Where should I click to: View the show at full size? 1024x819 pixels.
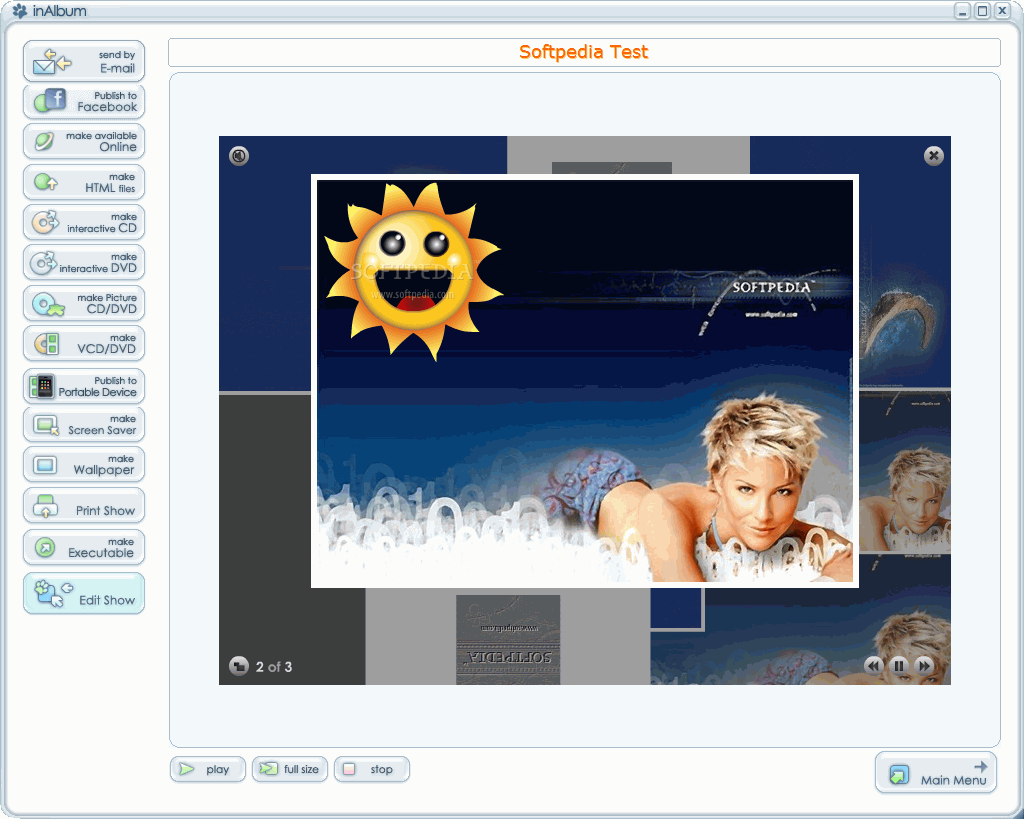point(290,769)
